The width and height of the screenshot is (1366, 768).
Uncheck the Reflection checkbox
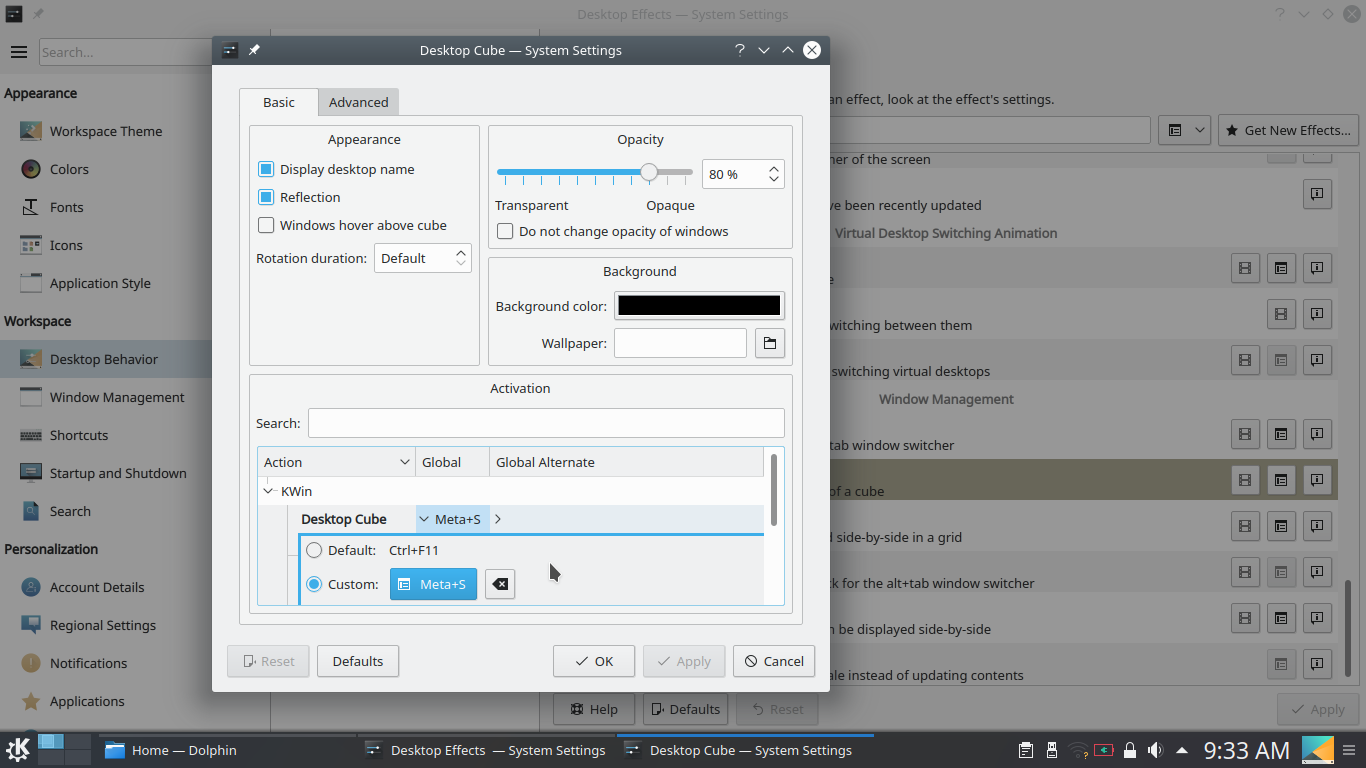(x=266, y=197)
